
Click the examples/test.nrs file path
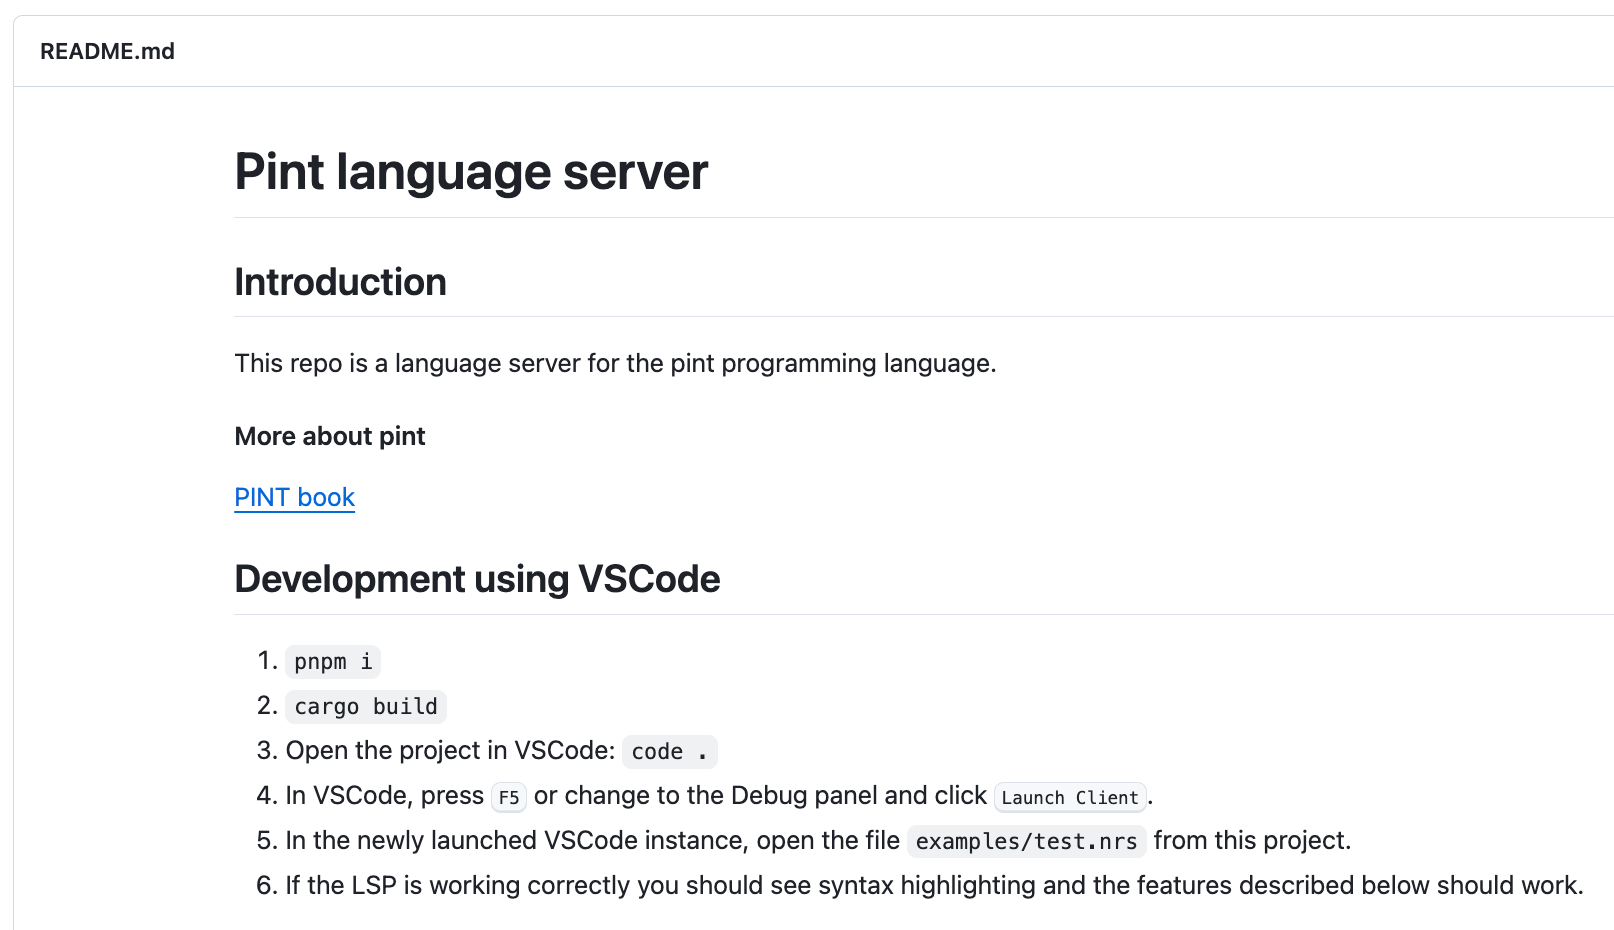(x=1026, y=842)
